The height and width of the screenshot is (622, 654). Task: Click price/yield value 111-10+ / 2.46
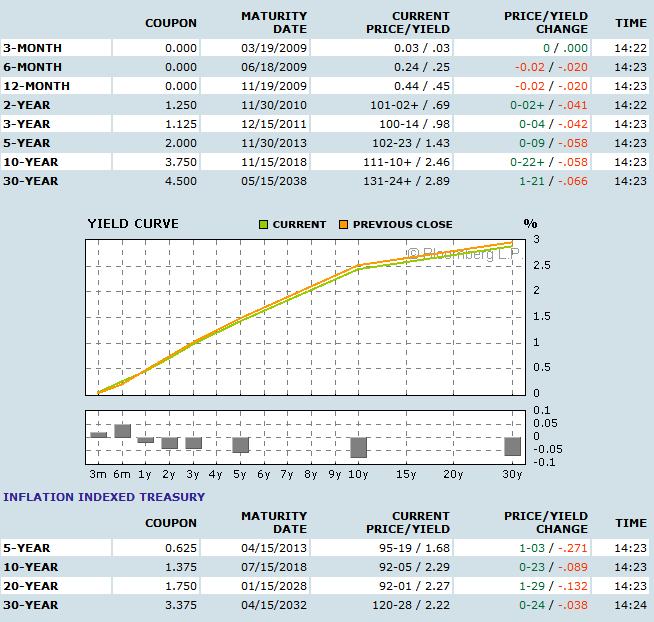(x=407, y=162)
